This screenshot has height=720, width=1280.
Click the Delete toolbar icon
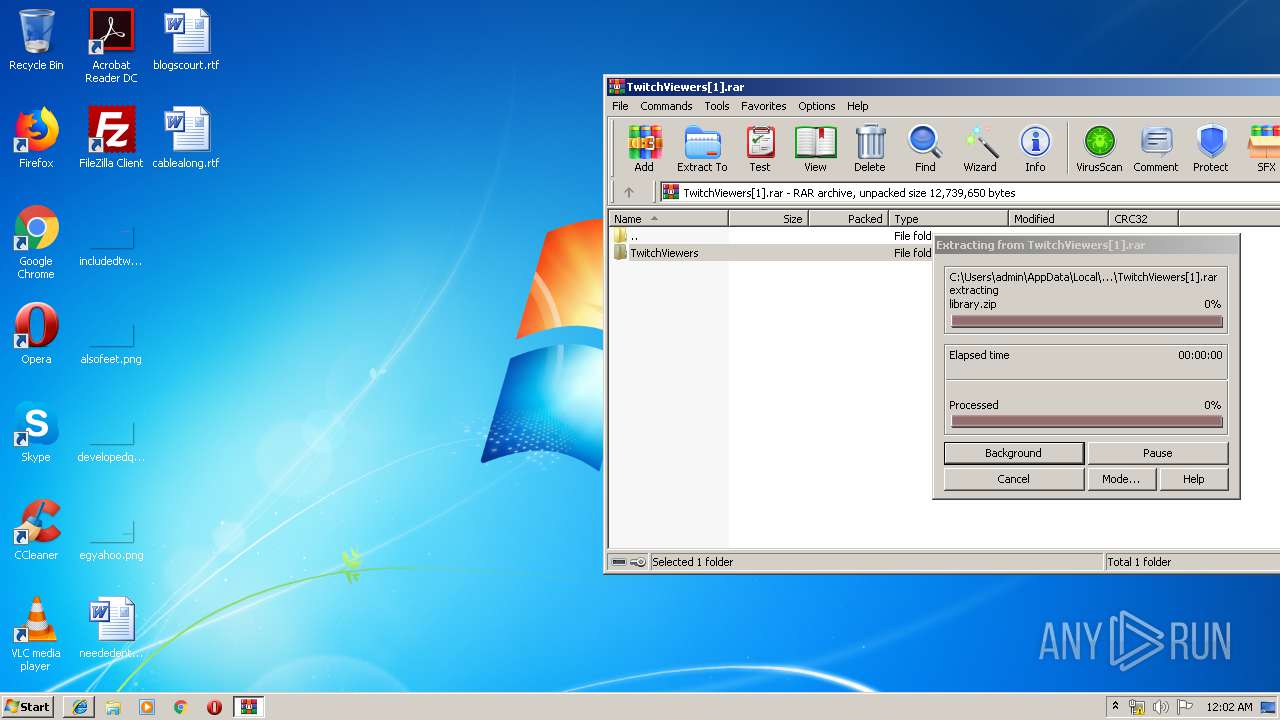click(870, 148)
